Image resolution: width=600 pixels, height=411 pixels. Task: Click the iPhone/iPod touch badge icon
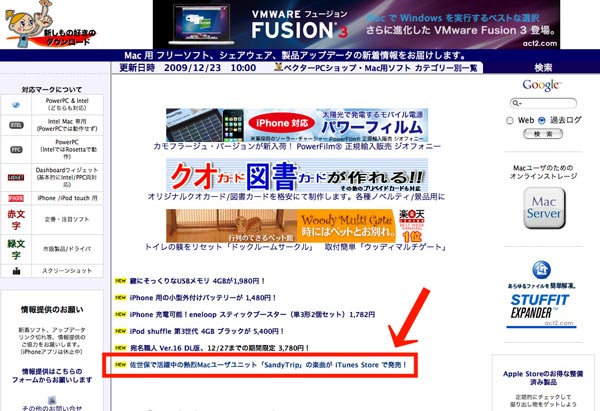coord(16,198)
